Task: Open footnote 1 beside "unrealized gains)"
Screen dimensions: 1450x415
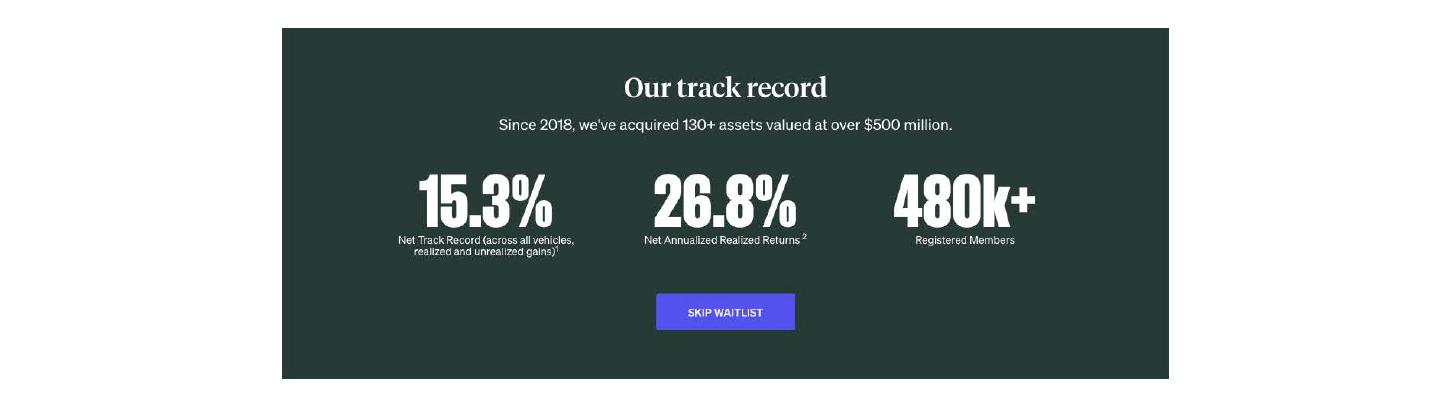Action: [558, 248]
